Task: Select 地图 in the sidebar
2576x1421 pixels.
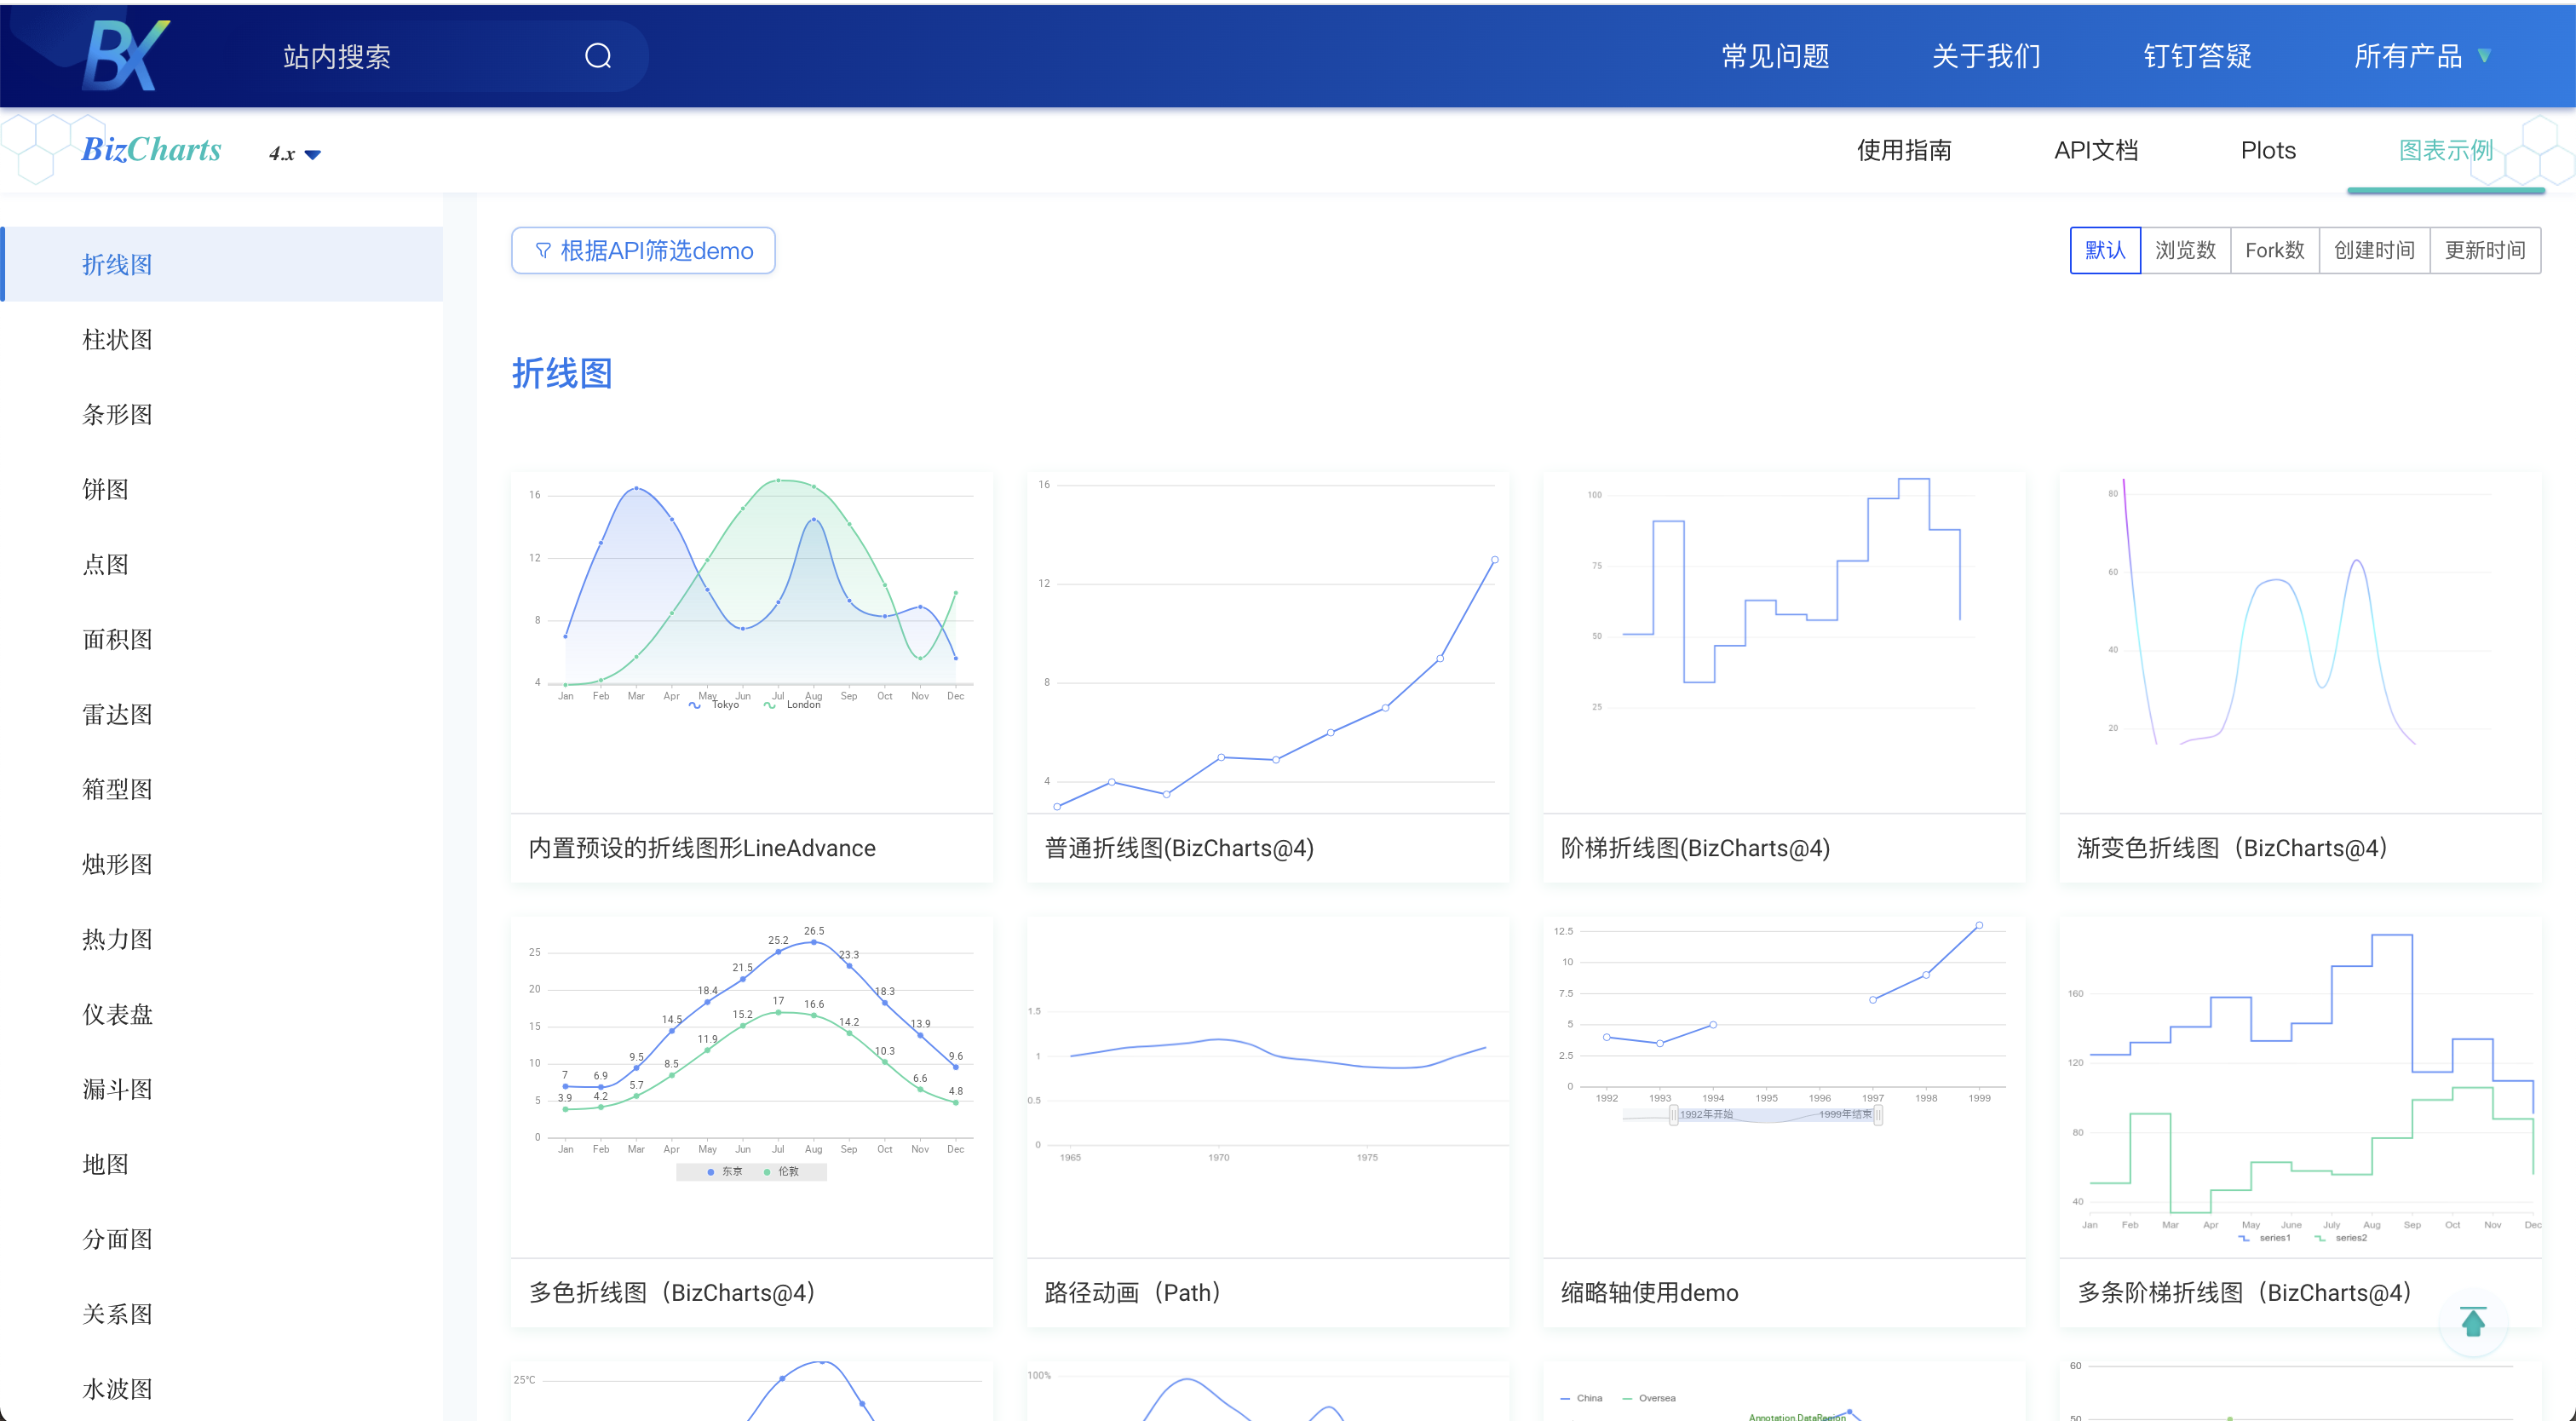Action: (221, 1164)
